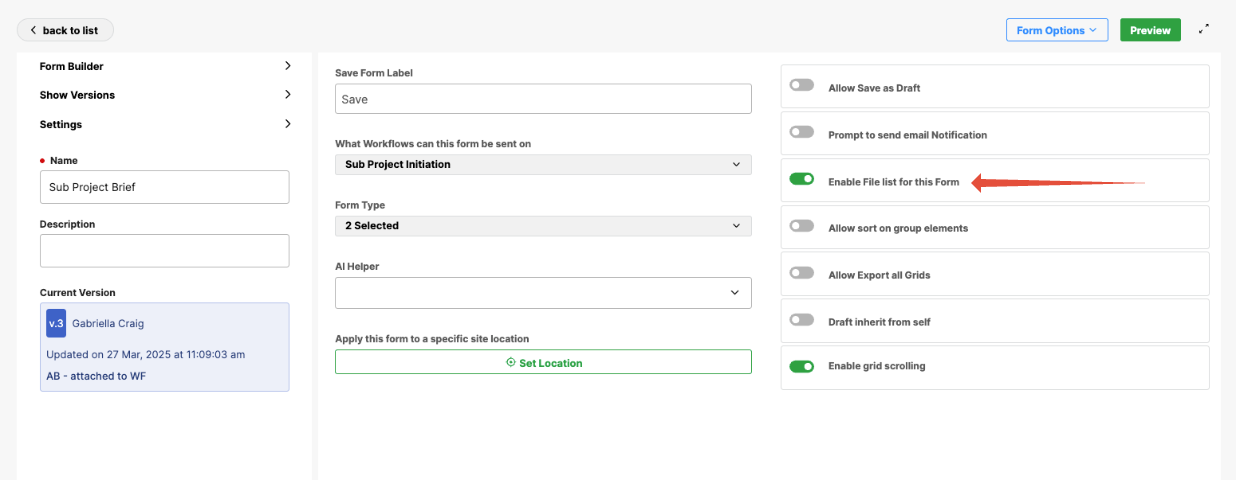Click the green Preview button
The width and height of the screenshot is (1236, 480).
(1150, 30)
